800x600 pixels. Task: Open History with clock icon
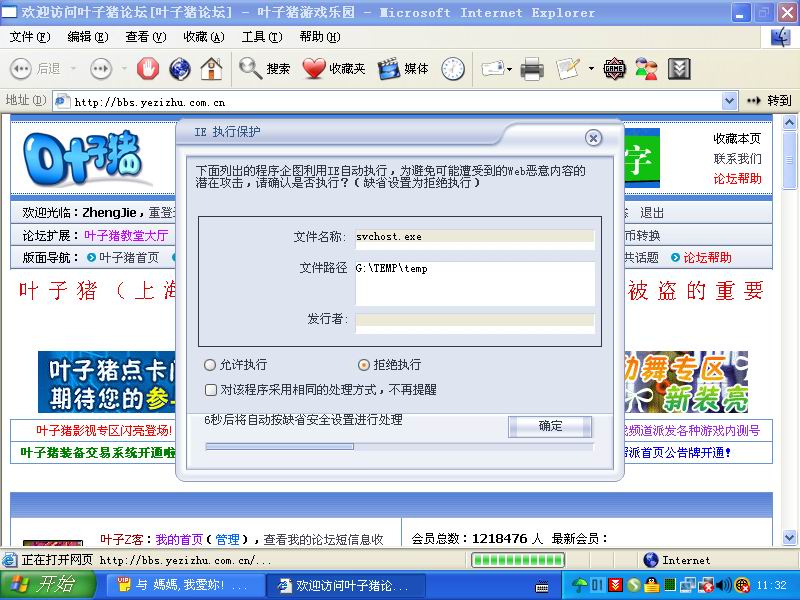point(453,68)
